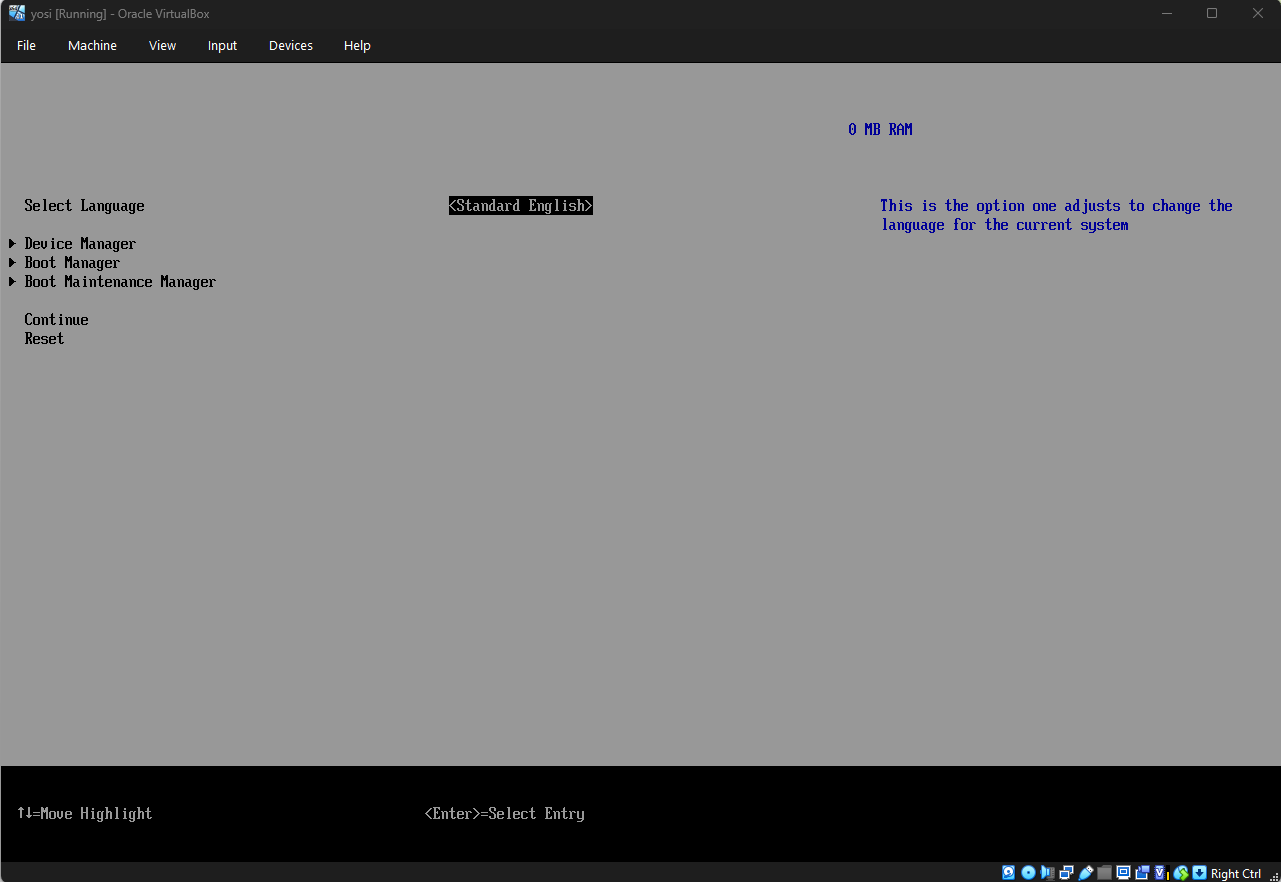1281x882 pixels.
Task: Click the VirtualBox app icon in title bar
Action: tap(17, 14)
